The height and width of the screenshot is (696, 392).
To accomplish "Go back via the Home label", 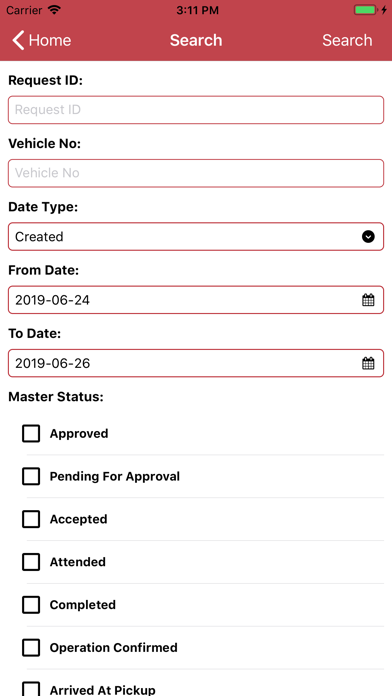I will (50, 40).
